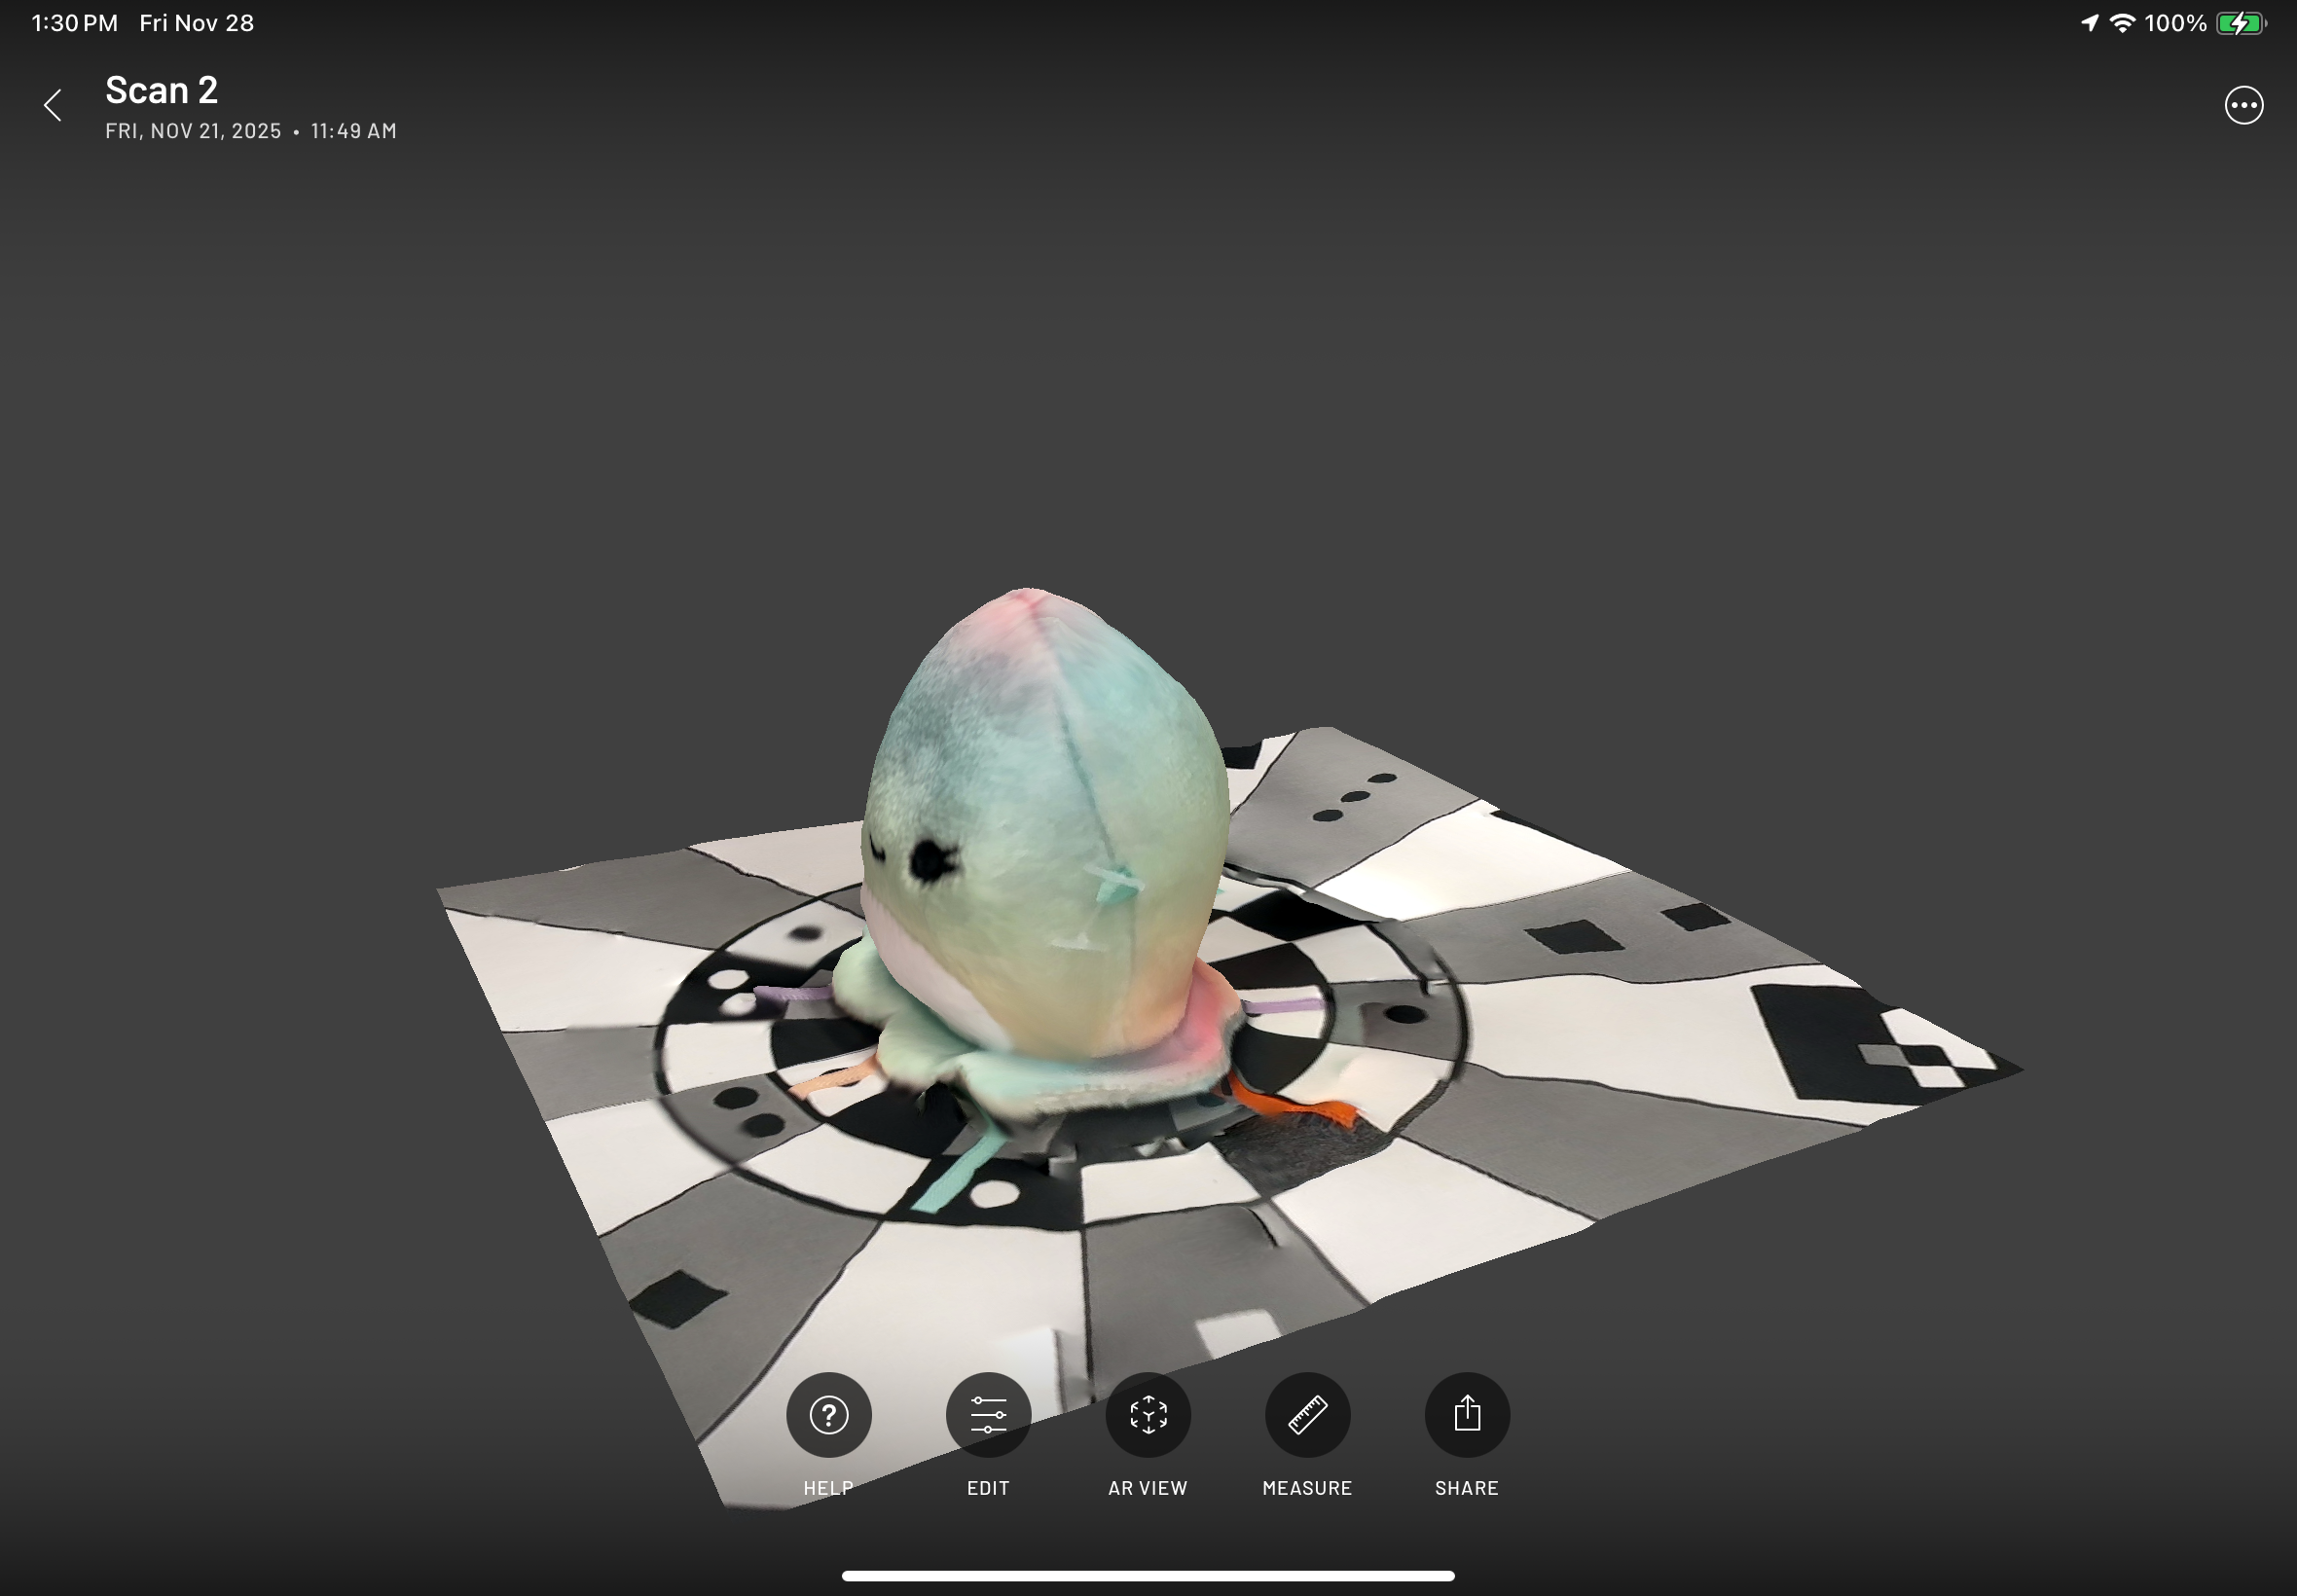Tap the back chevron arrow
The height and width of the screenshot is (1596, 2297).
click(53, 105)
